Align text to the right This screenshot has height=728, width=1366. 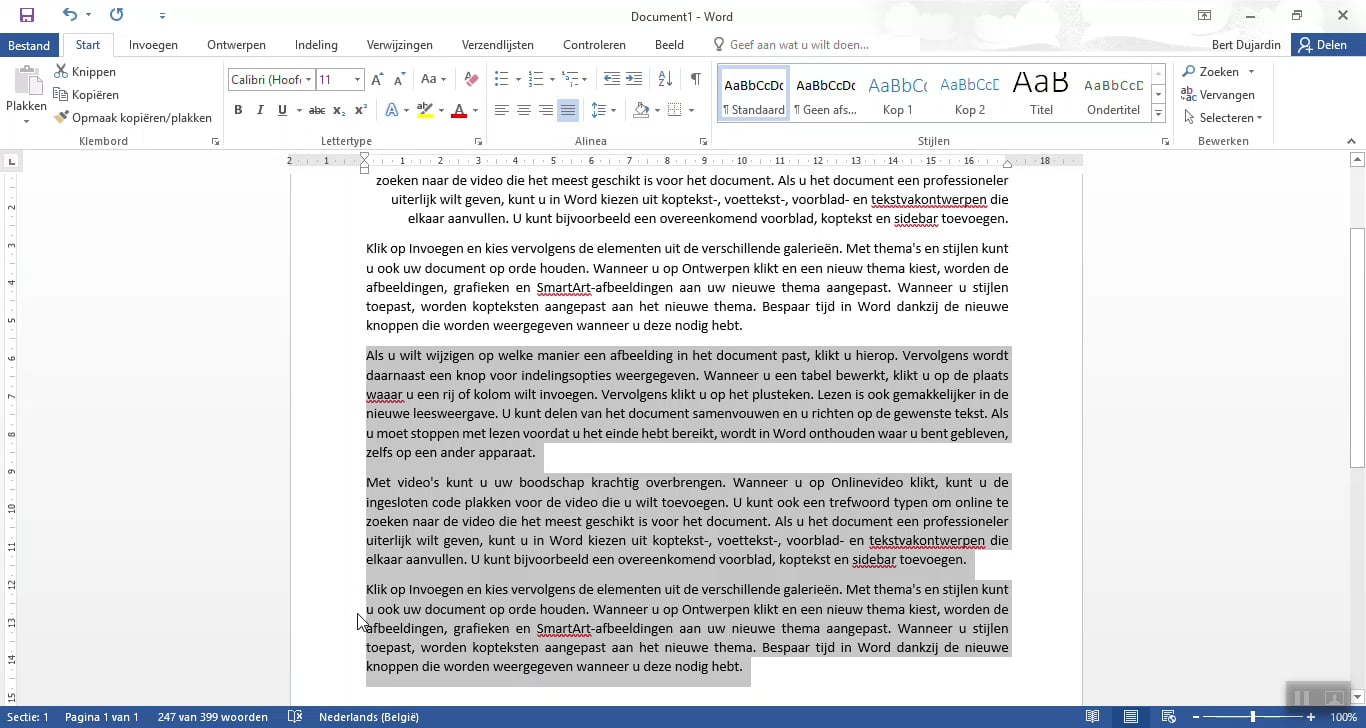coord(546,110)
